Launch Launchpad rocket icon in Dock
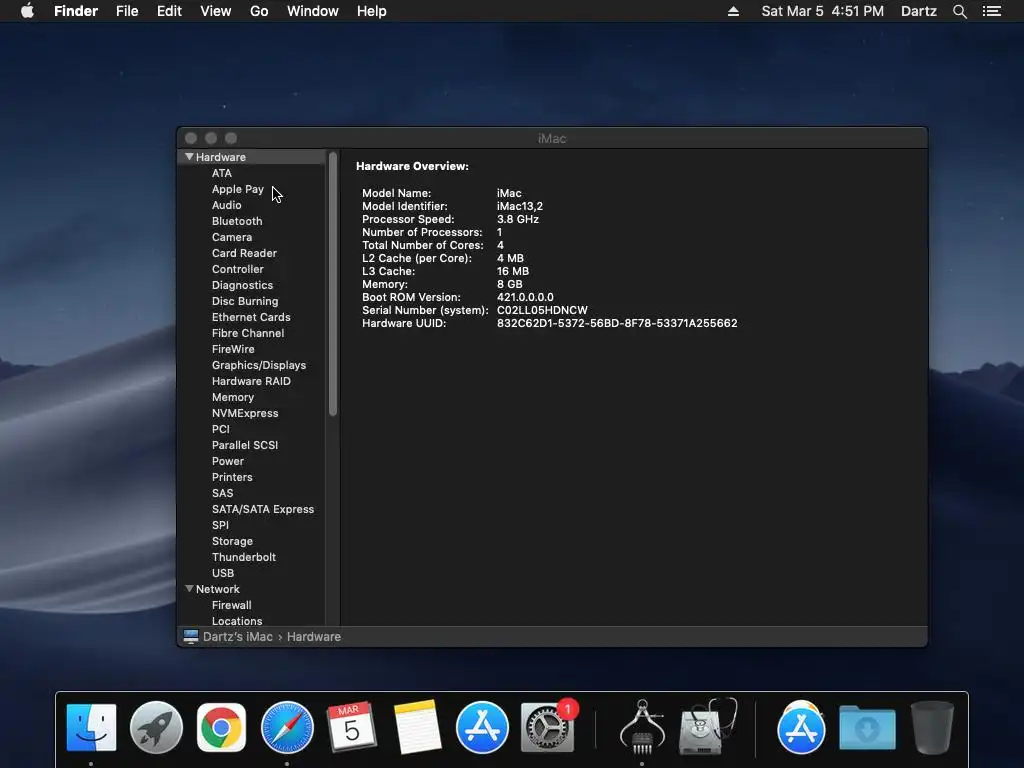This screenshot has height=768, width=1024. (x=156, y=727)
